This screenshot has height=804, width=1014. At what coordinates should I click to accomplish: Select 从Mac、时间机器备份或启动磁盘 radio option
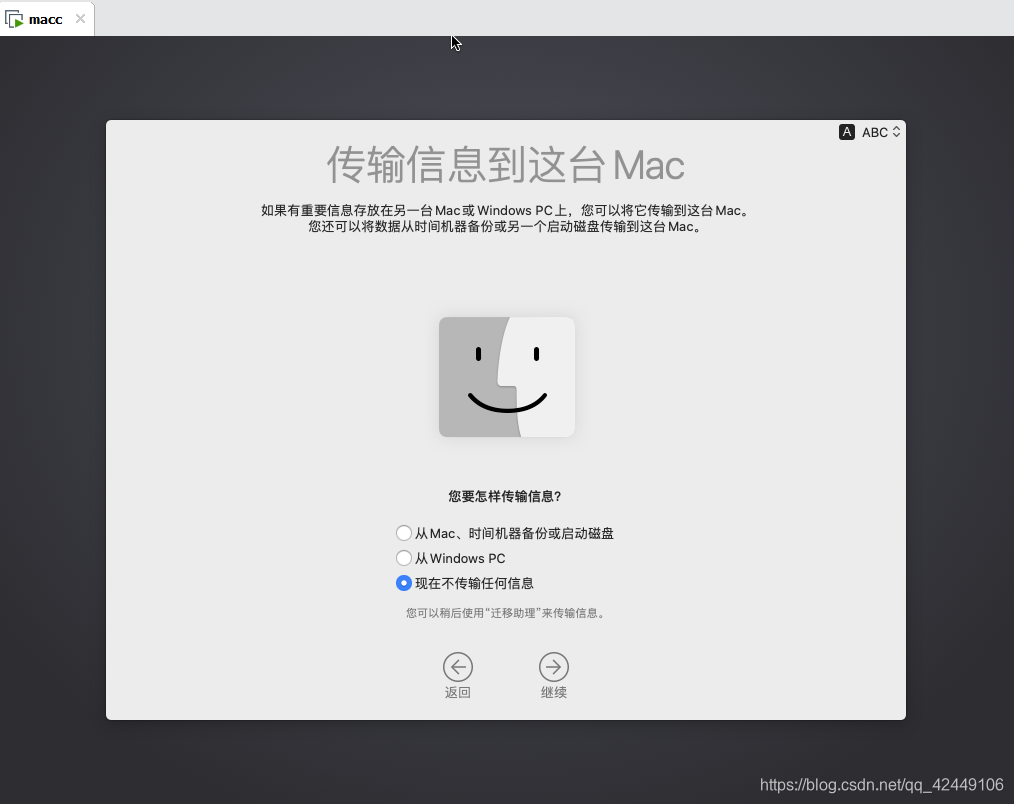point(404,533)
